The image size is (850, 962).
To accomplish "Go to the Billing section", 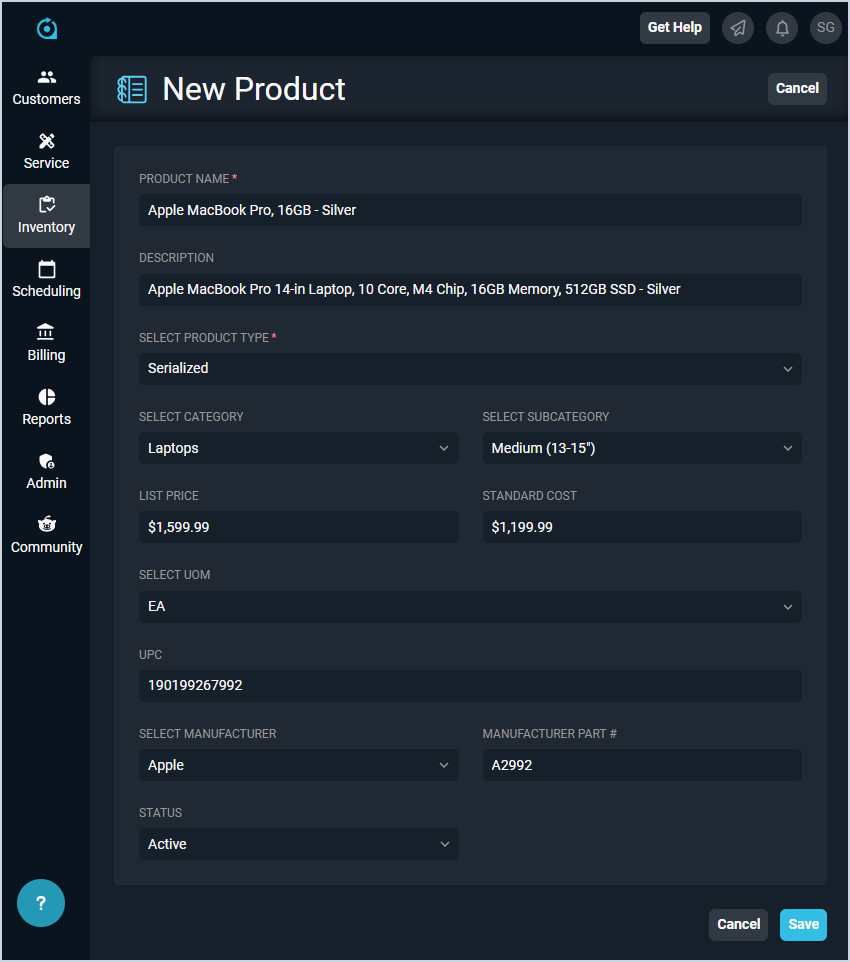I will click(46, 342).
